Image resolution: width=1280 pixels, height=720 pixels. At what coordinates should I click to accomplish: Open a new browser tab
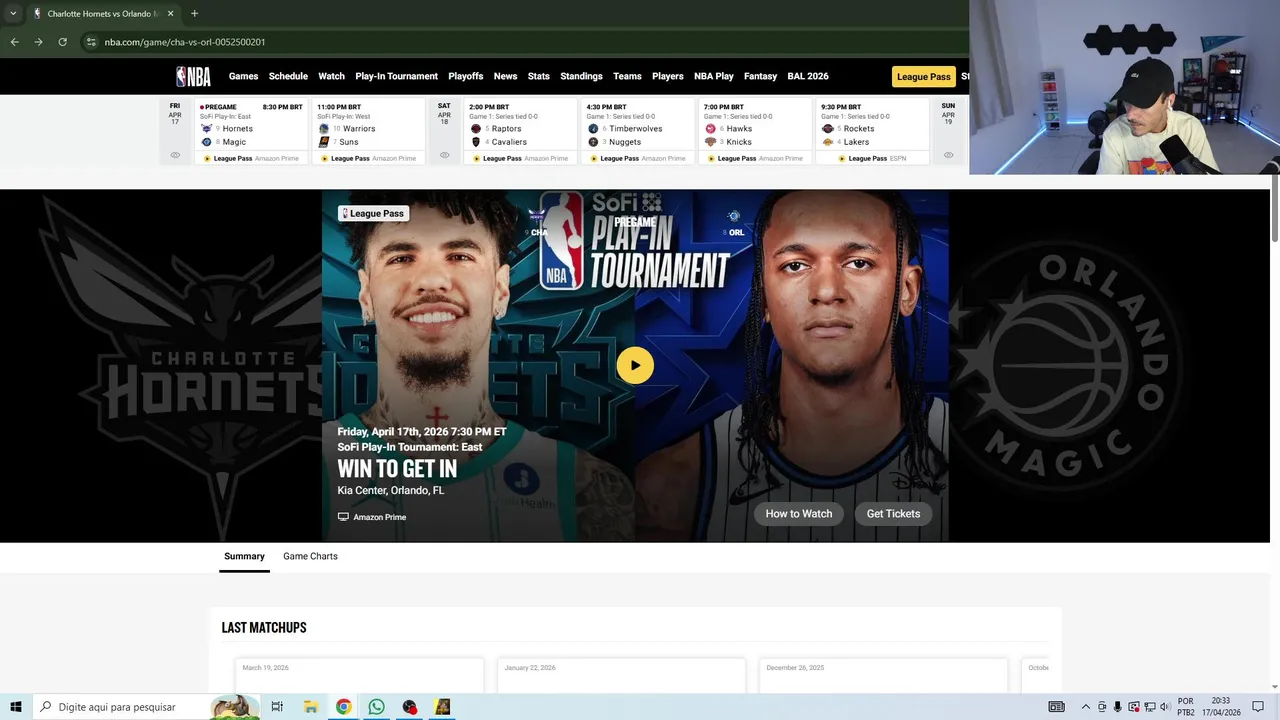tap(194, 13)
